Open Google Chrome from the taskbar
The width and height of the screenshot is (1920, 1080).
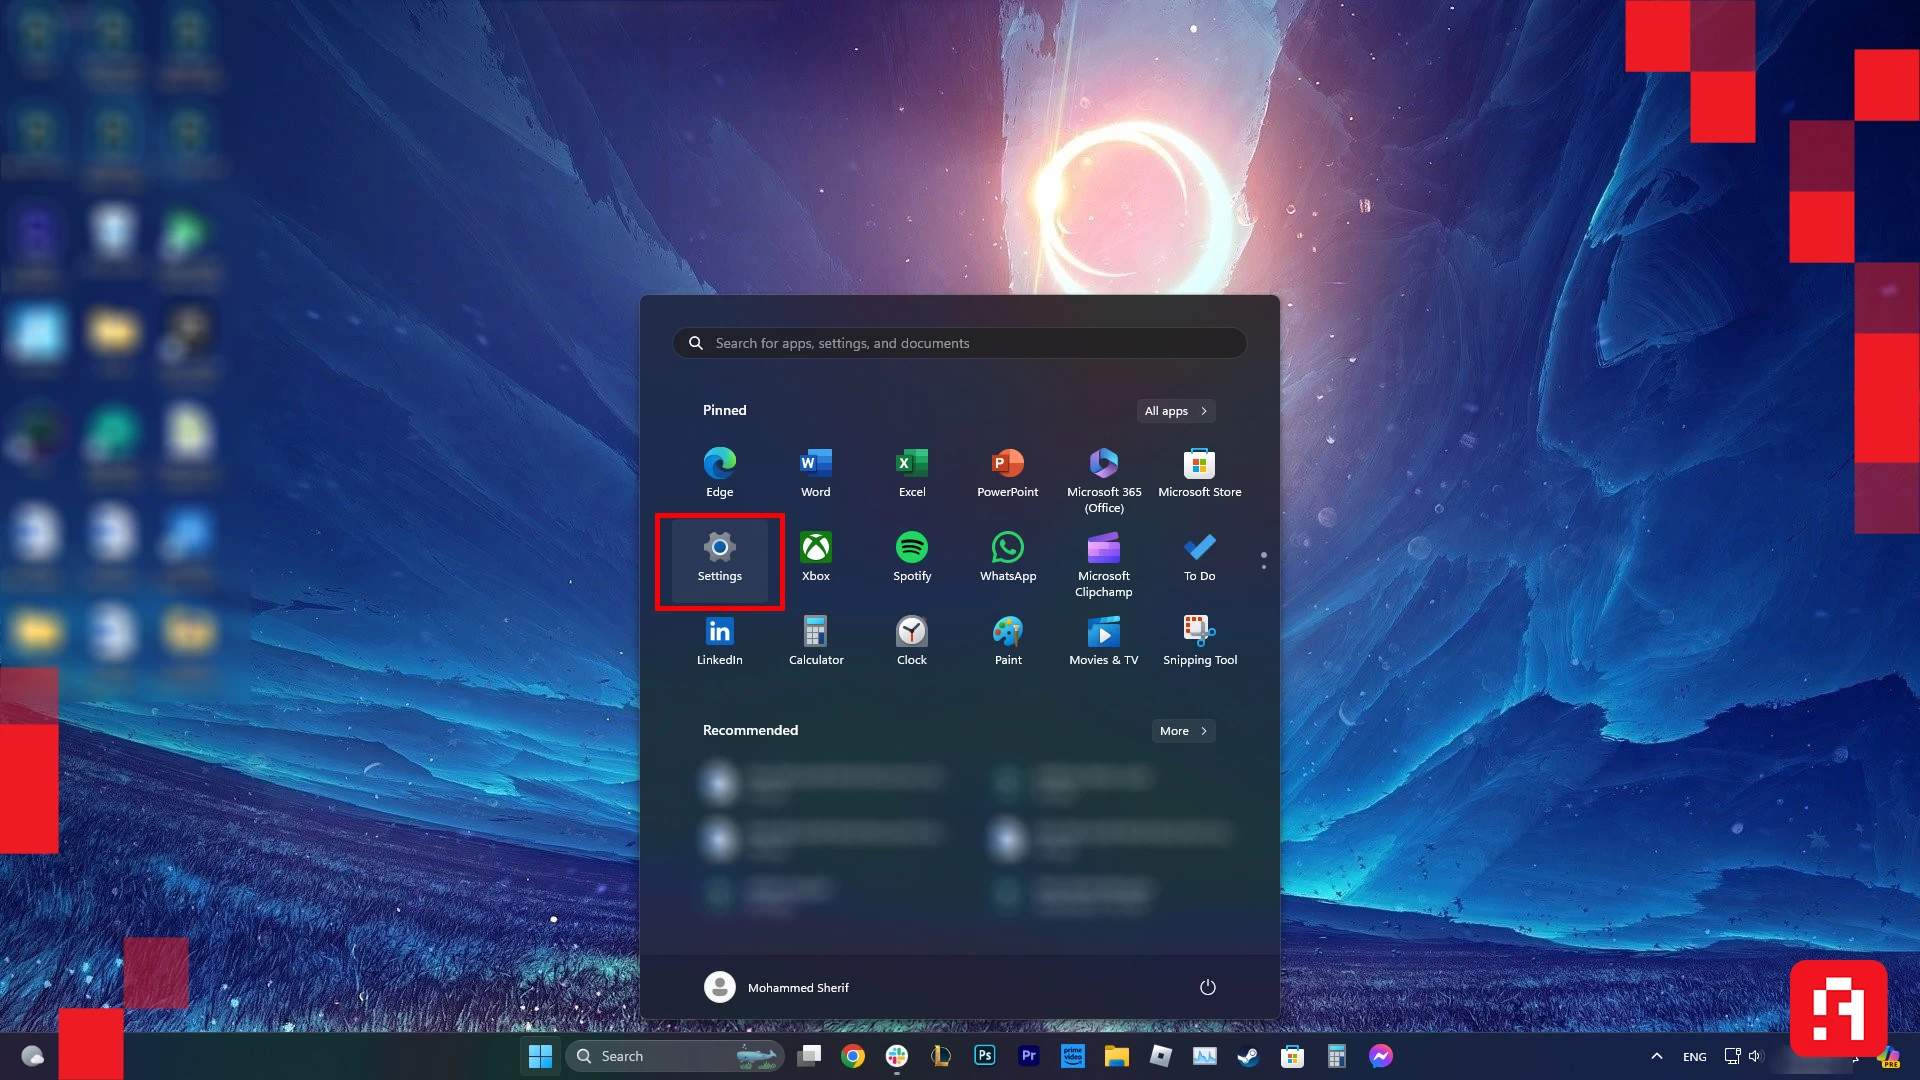pos(853,1056)
